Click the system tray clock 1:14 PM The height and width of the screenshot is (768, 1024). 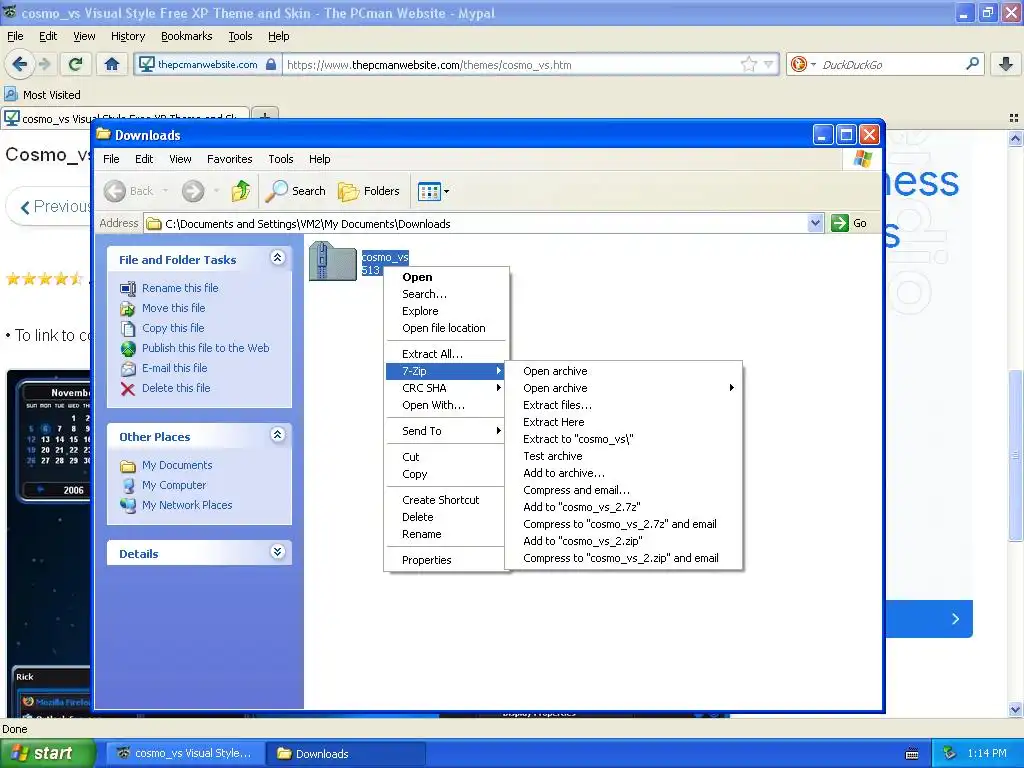click(987, 753)
